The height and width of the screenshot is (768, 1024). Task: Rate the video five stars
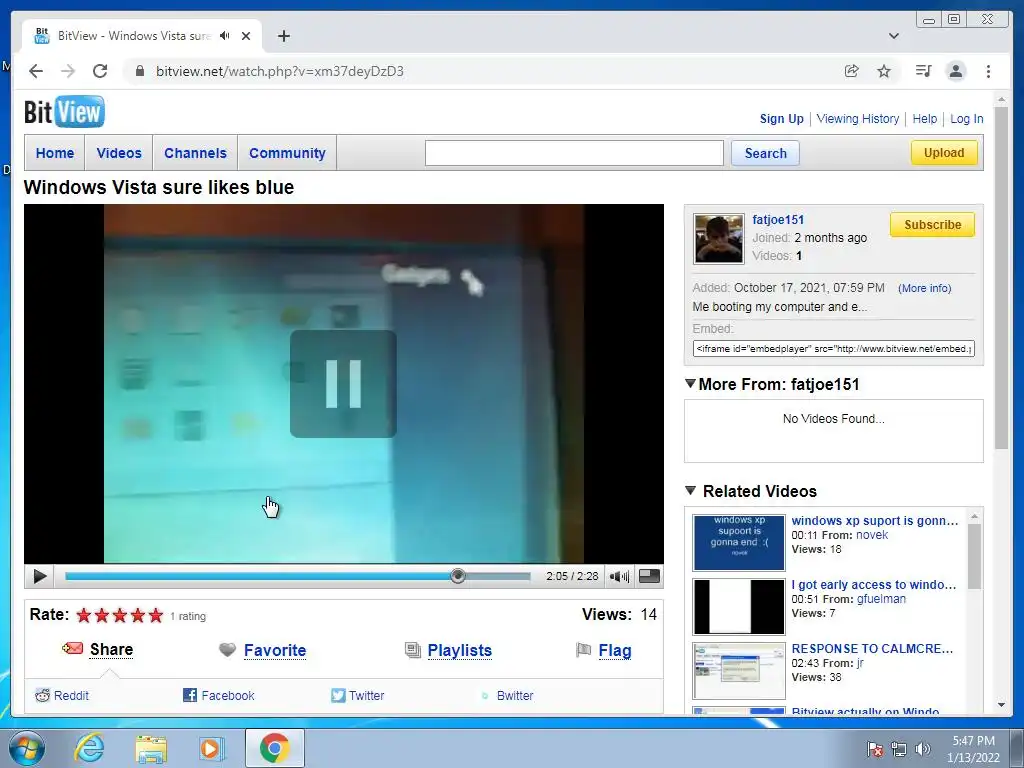tap(155, 615)
